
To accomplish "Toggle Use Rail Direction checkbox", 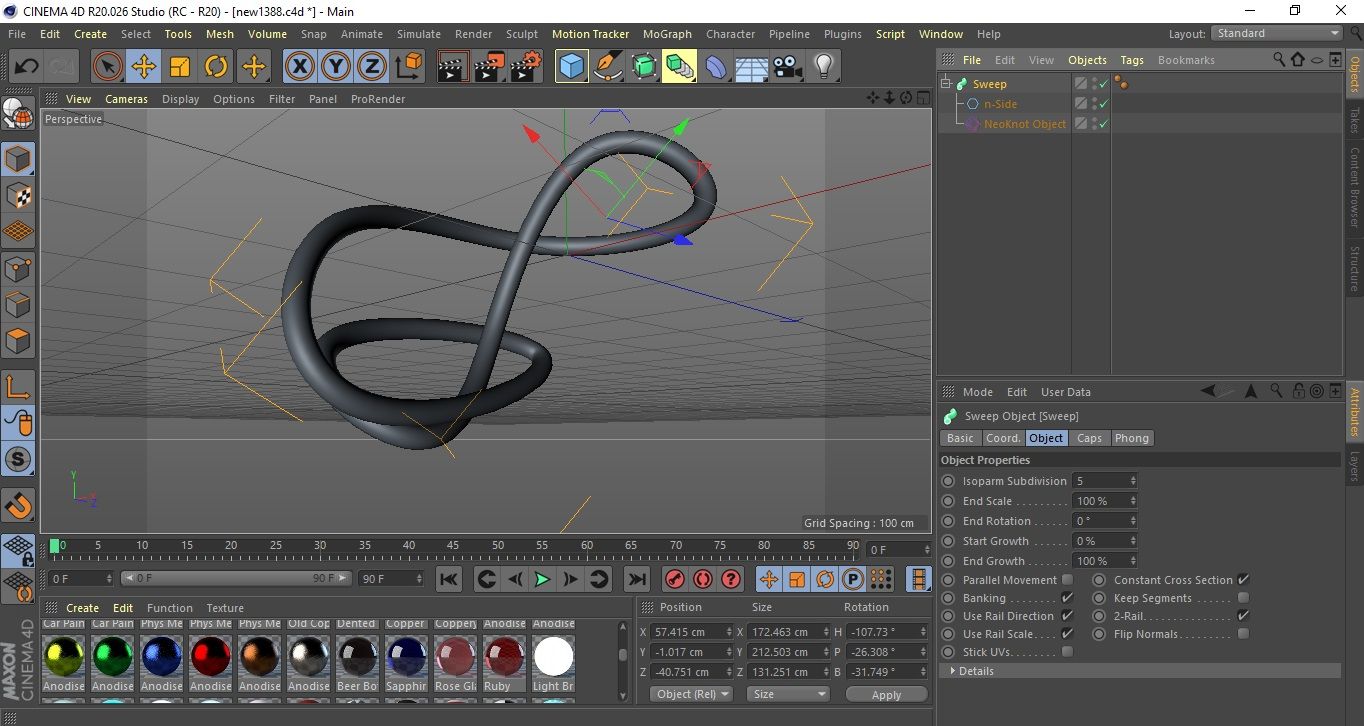I will [x=1067, y=616].
